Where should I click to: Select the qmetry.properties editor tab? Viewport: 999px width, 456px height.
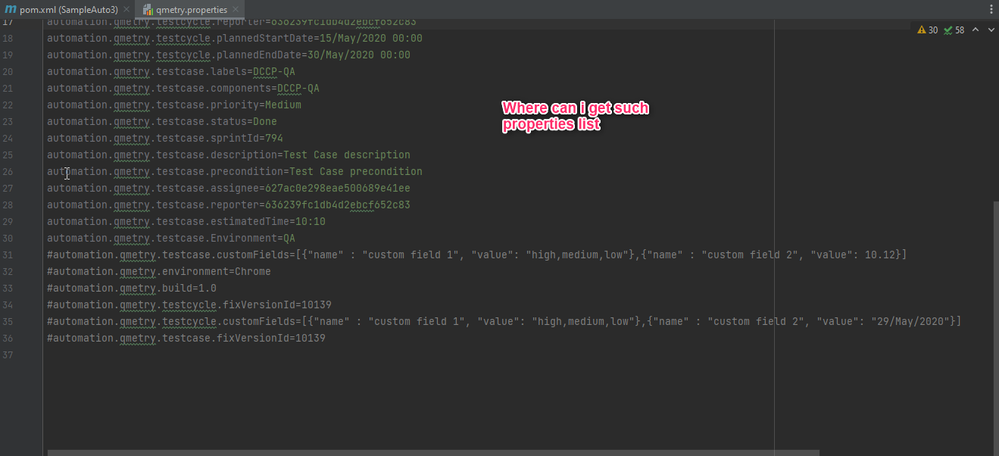(x=191, y=10)
